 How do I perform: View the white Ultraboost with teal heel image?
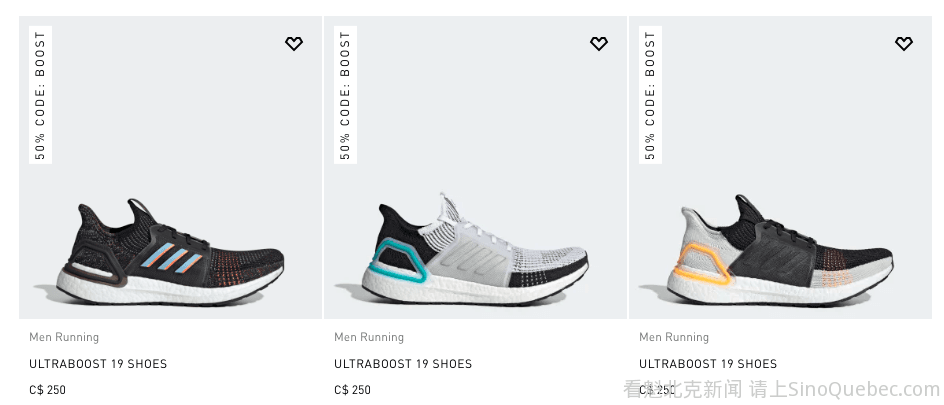click(x=475, y=250)
